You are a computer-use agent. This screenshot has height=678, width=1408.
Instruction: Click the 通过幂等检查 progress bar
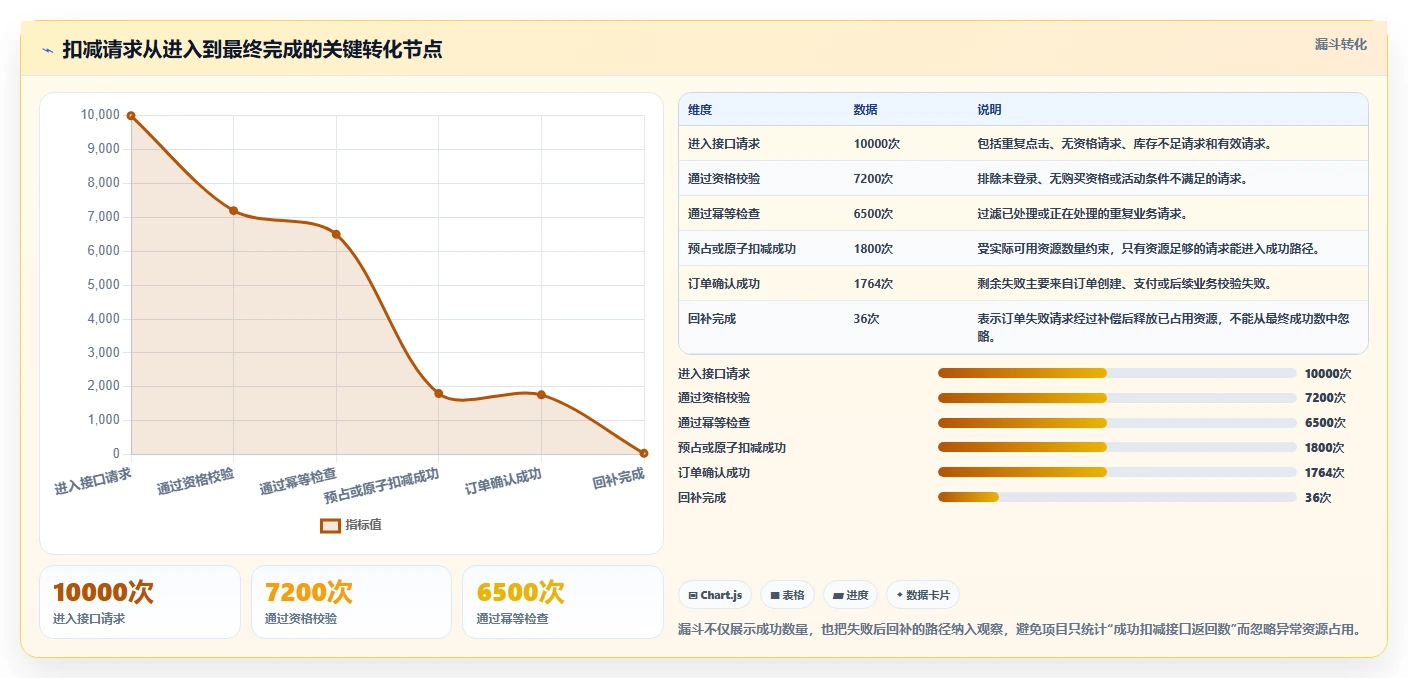pos(1117,423)
